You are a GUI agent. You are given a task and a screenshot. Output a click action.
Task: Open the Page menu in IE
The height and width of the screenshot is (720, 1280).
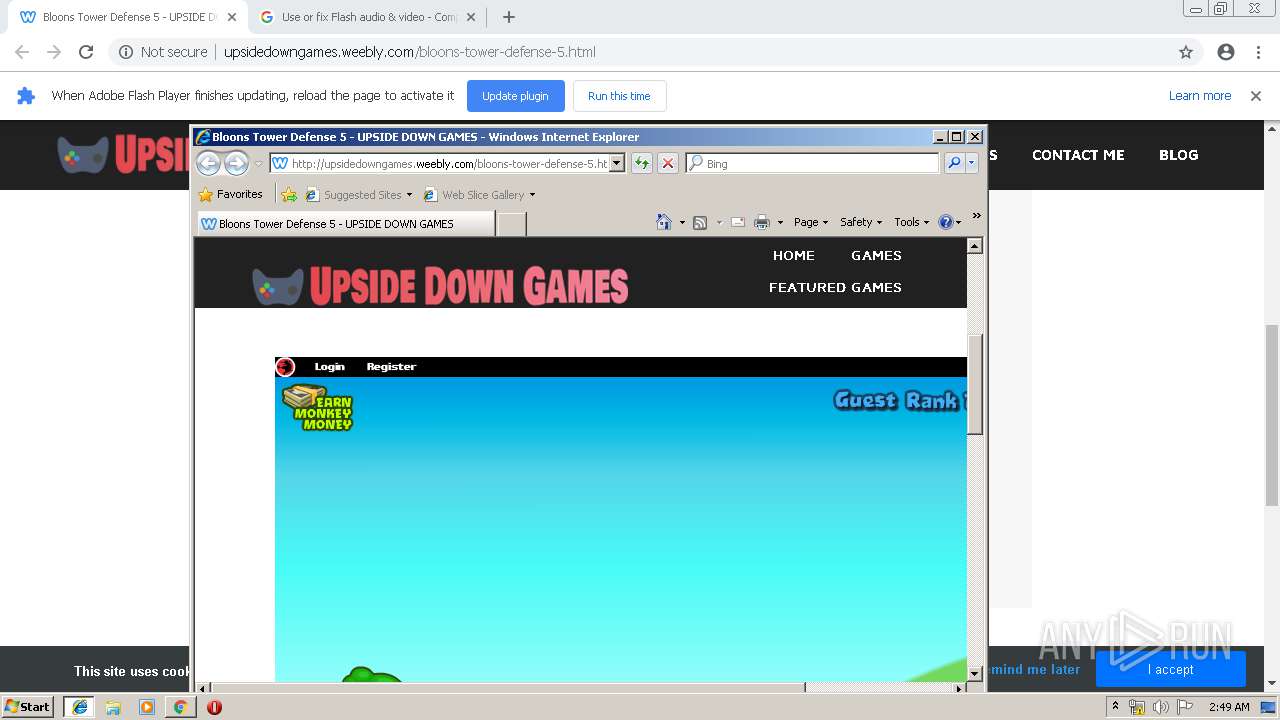point(810,222)
